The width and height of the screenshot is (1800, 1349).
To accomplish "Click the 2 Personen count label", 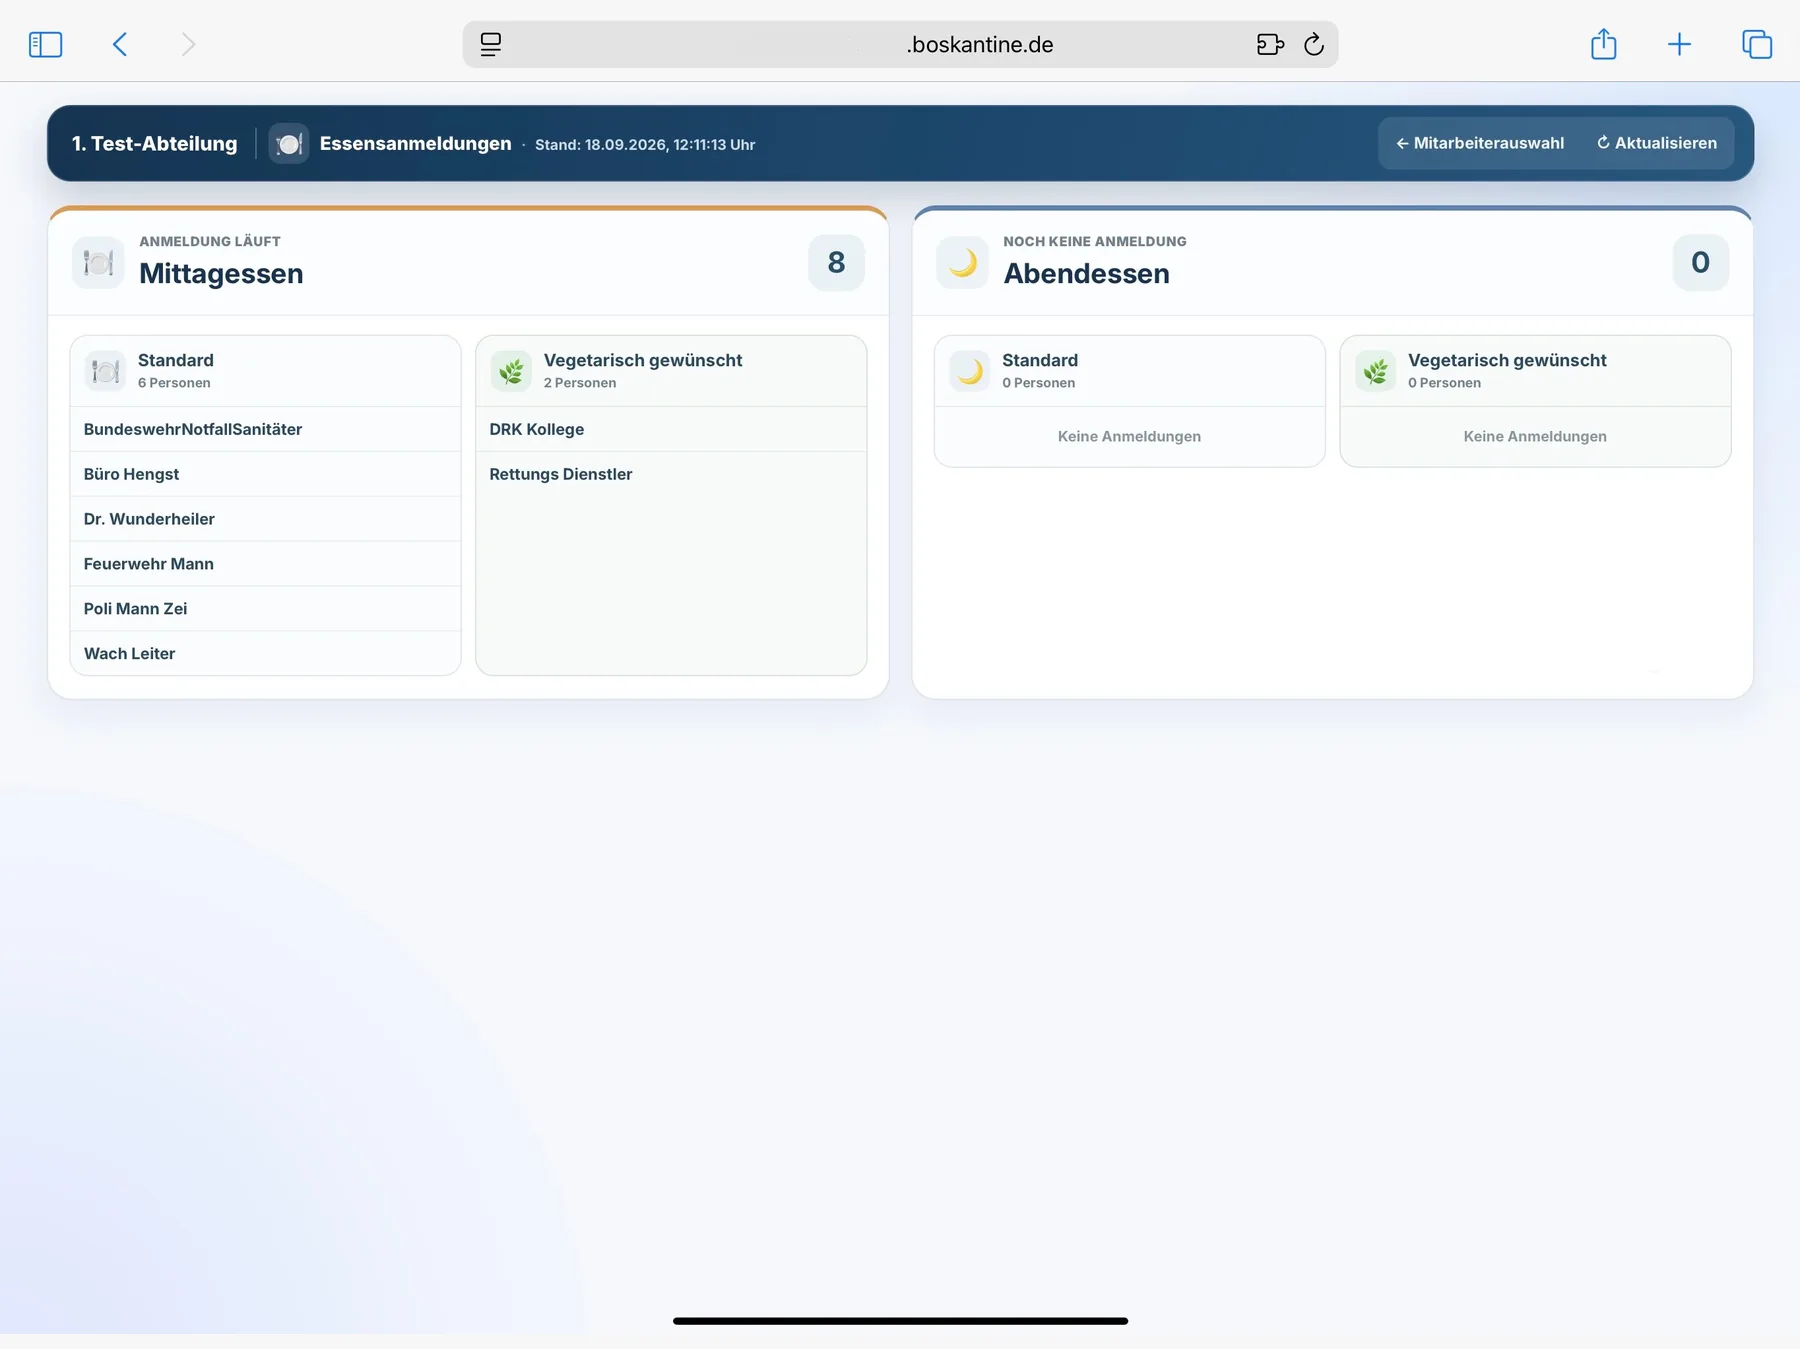I will click(580, 383).
